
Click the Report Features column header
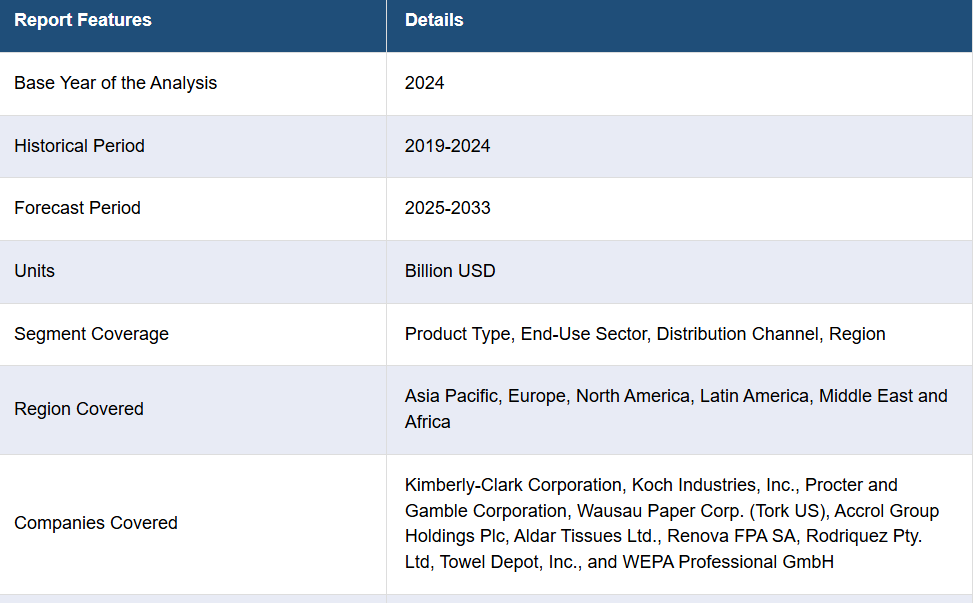point(83,20)
